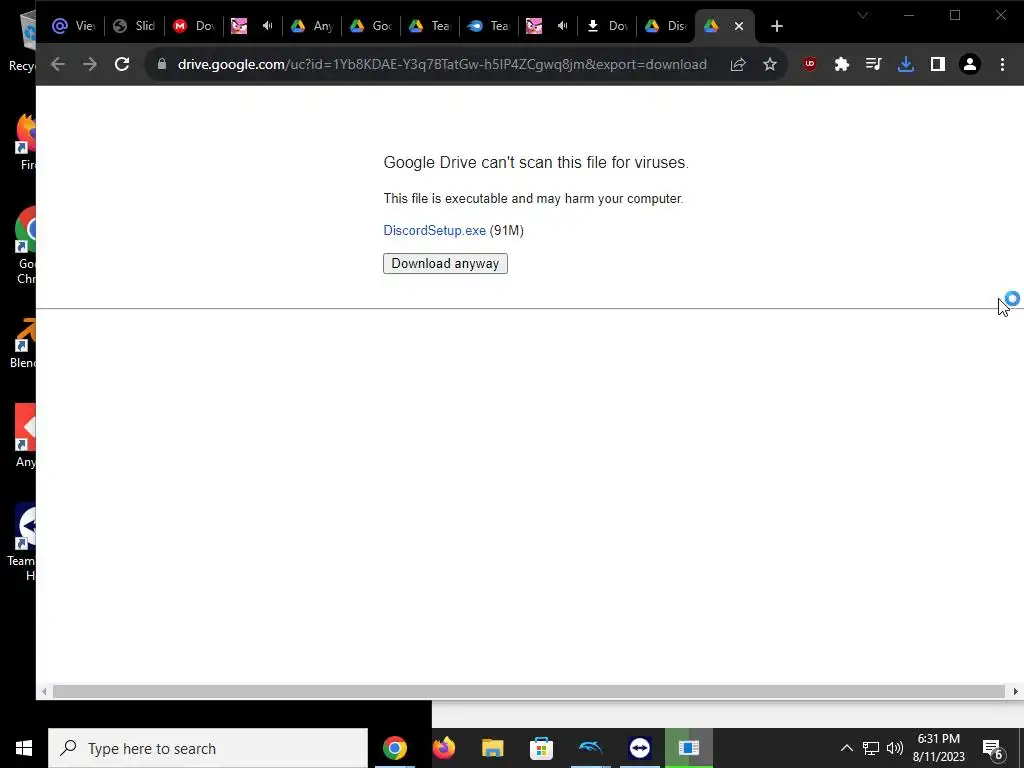Image resolution: width=1024 pixels, height=768 pixels.
Task: Open the Windows Start menu
Action: click(x=24, y=748)
